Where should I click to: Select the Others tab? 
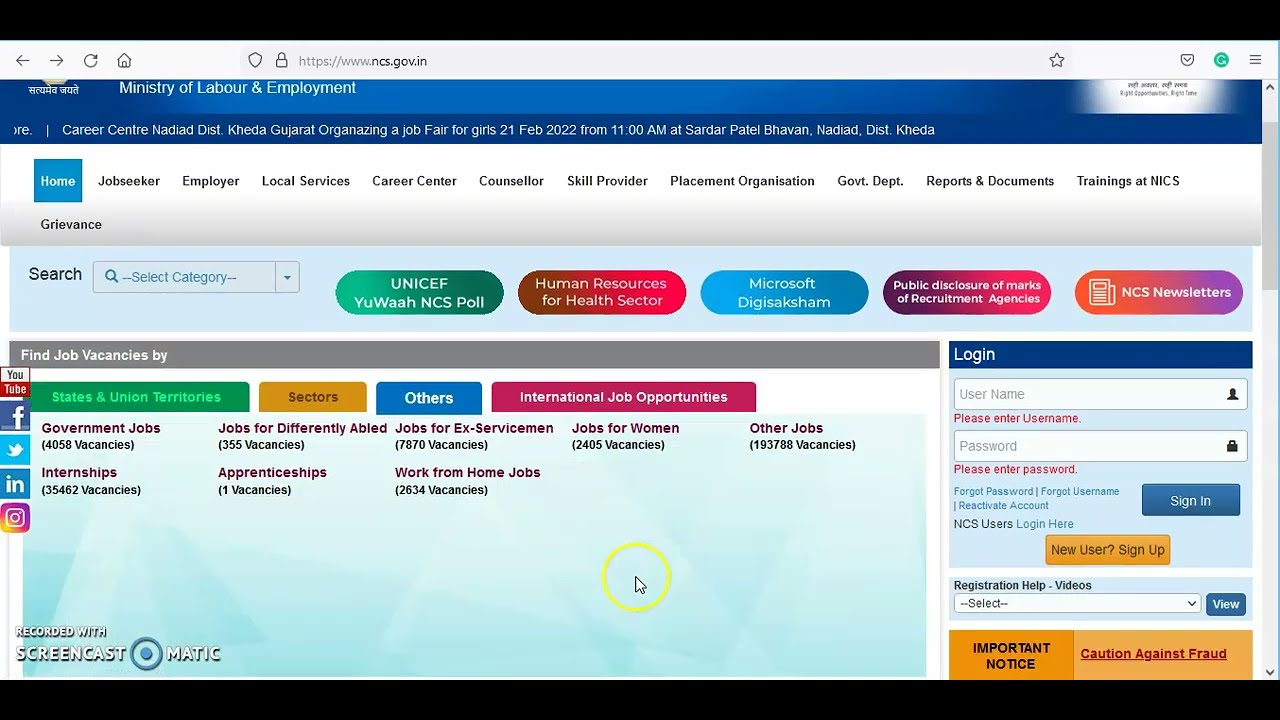point(429,398)
